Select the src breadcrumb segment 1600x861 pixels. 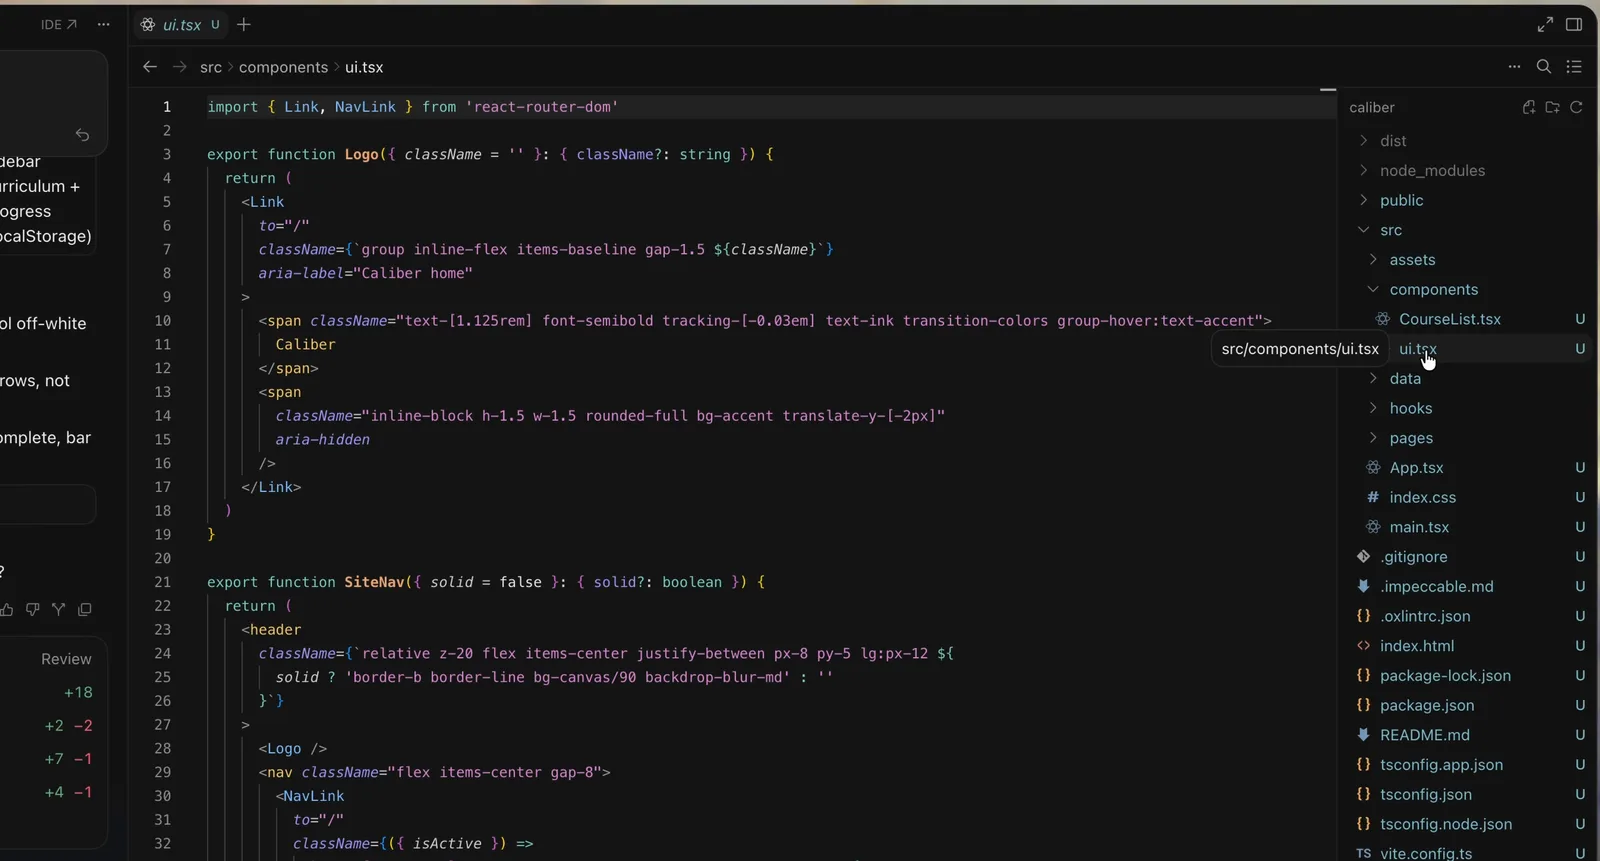click(x=211, y=67)
